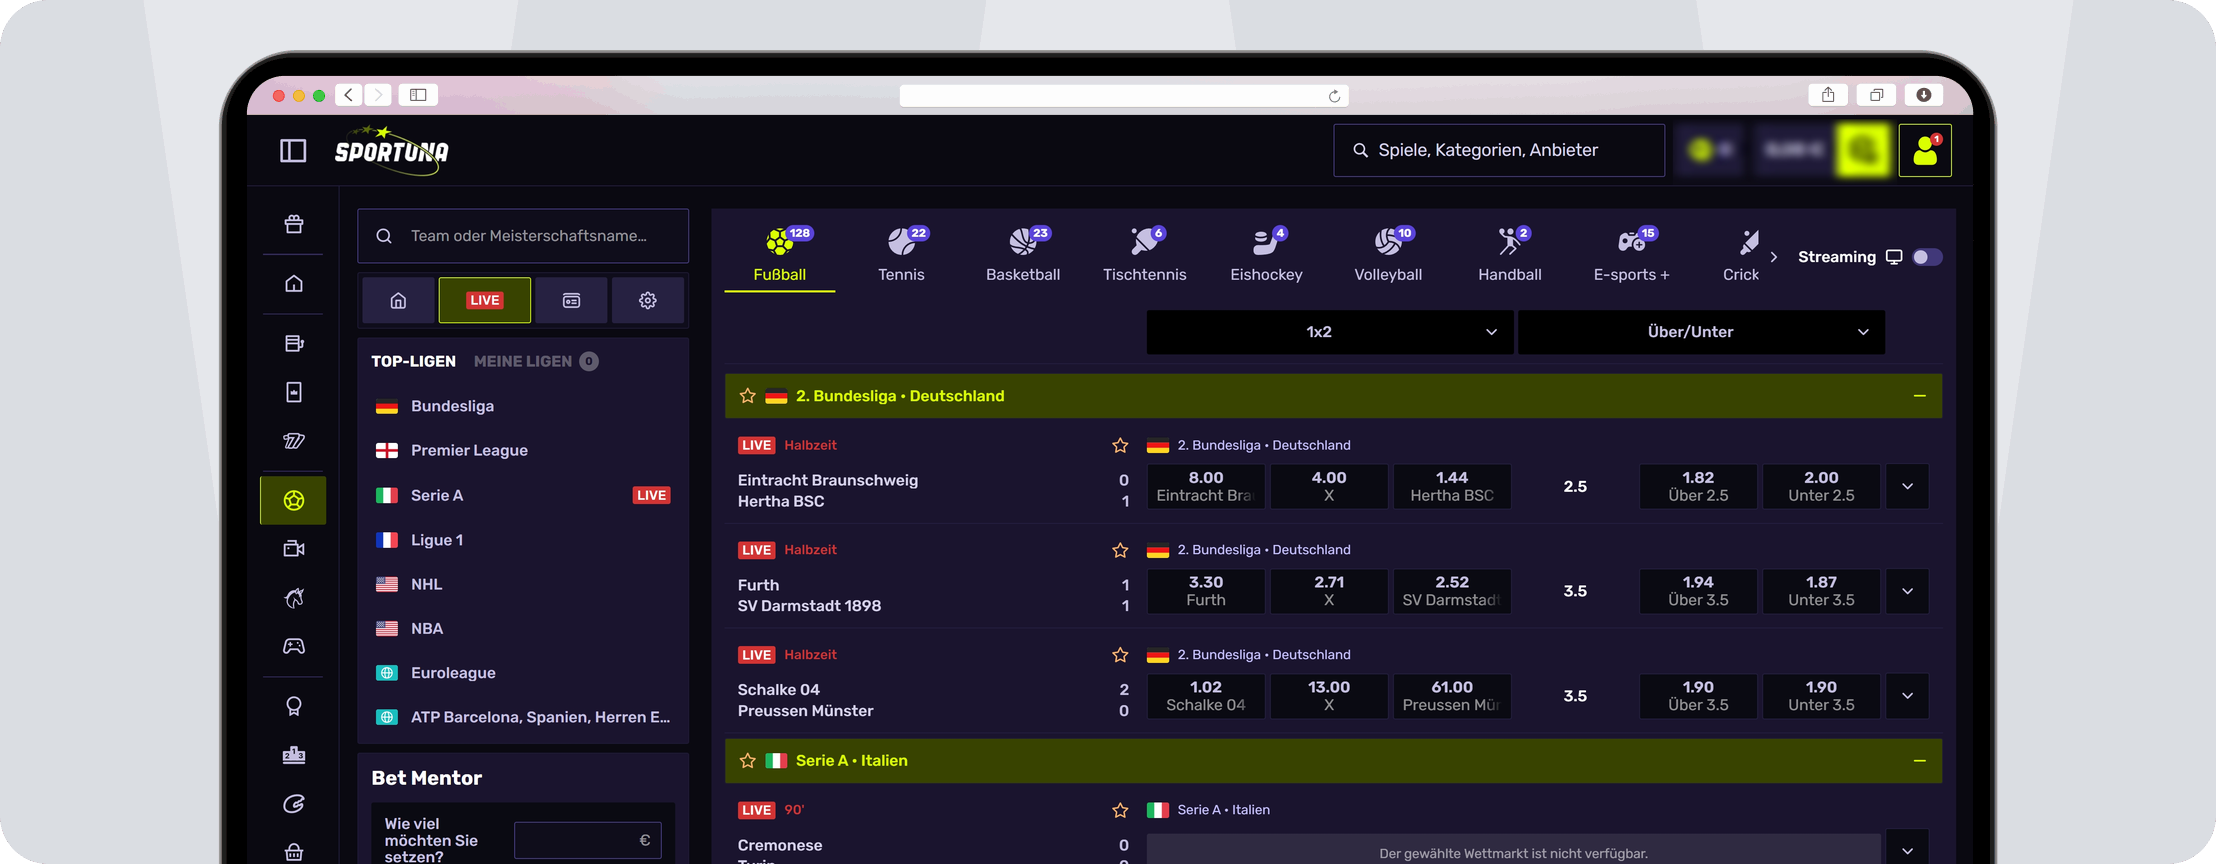Viewport: 2216px width, 864px height.
Task: Click the Sportuna logo
Action: point(392,150)
